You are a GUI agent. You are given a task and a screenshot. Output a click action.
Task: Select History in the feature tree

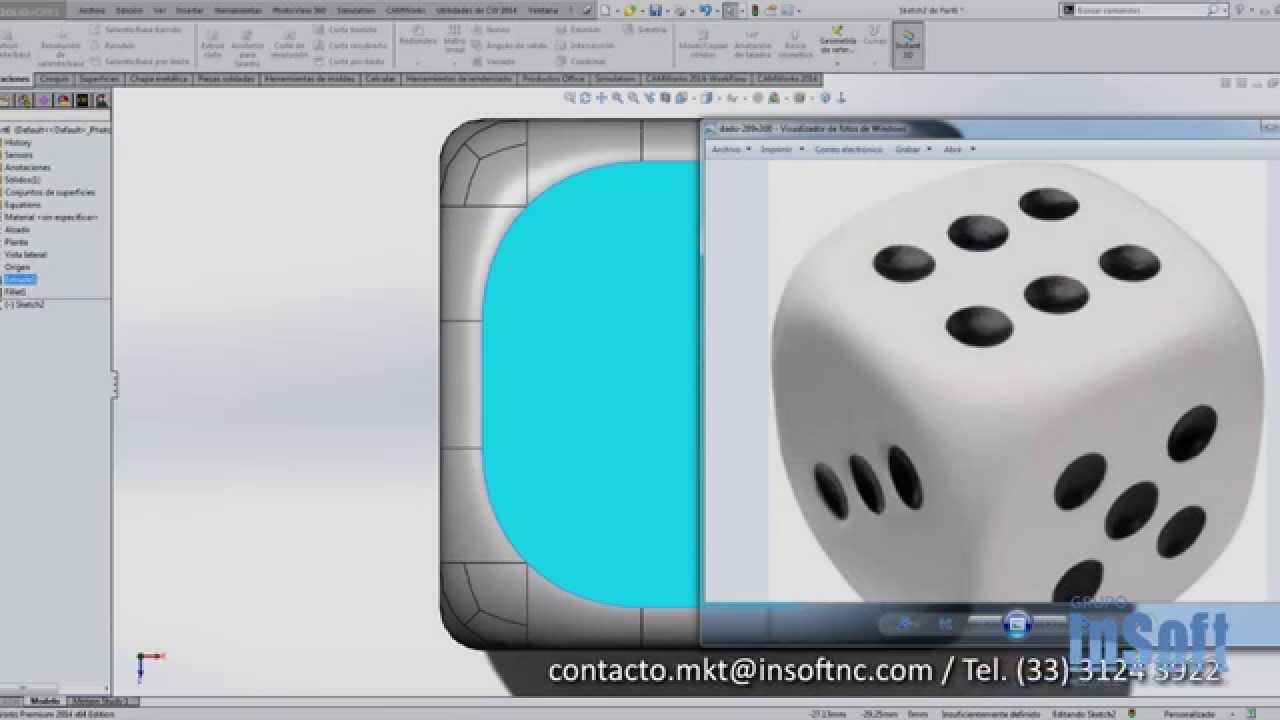pos(18,143)
